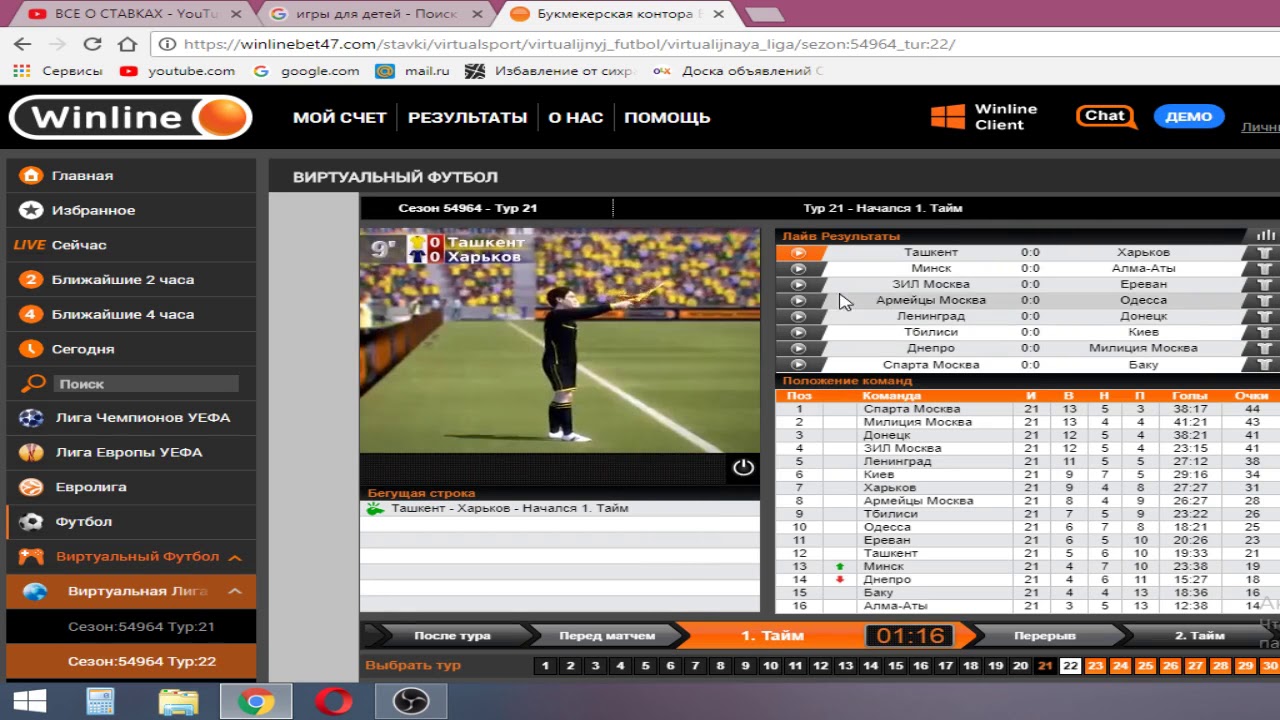
Task: Open Лига Чемпионов УЕФА category
Action: coord(131,418)
